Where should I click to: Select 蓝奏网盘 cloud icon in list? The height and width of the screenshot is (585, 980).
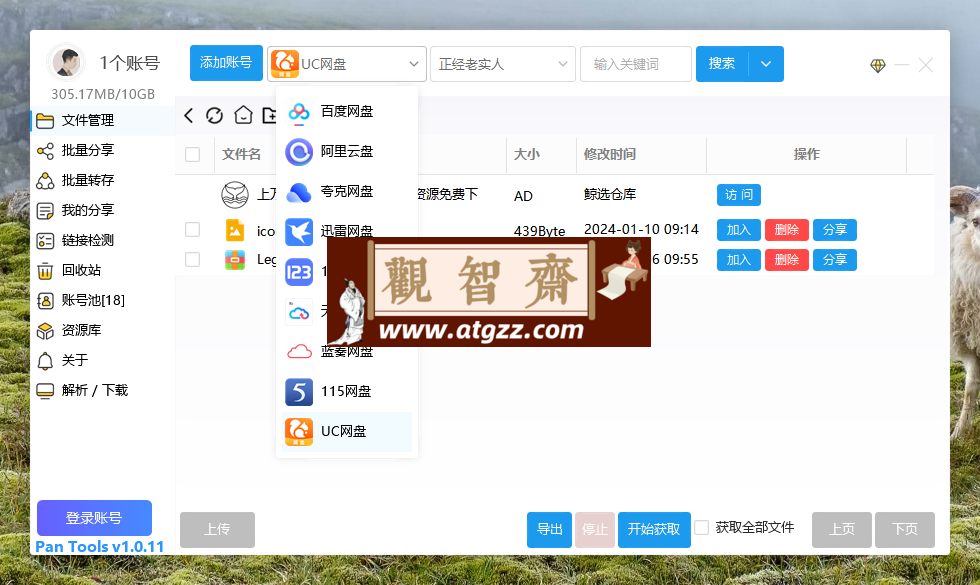299,352
